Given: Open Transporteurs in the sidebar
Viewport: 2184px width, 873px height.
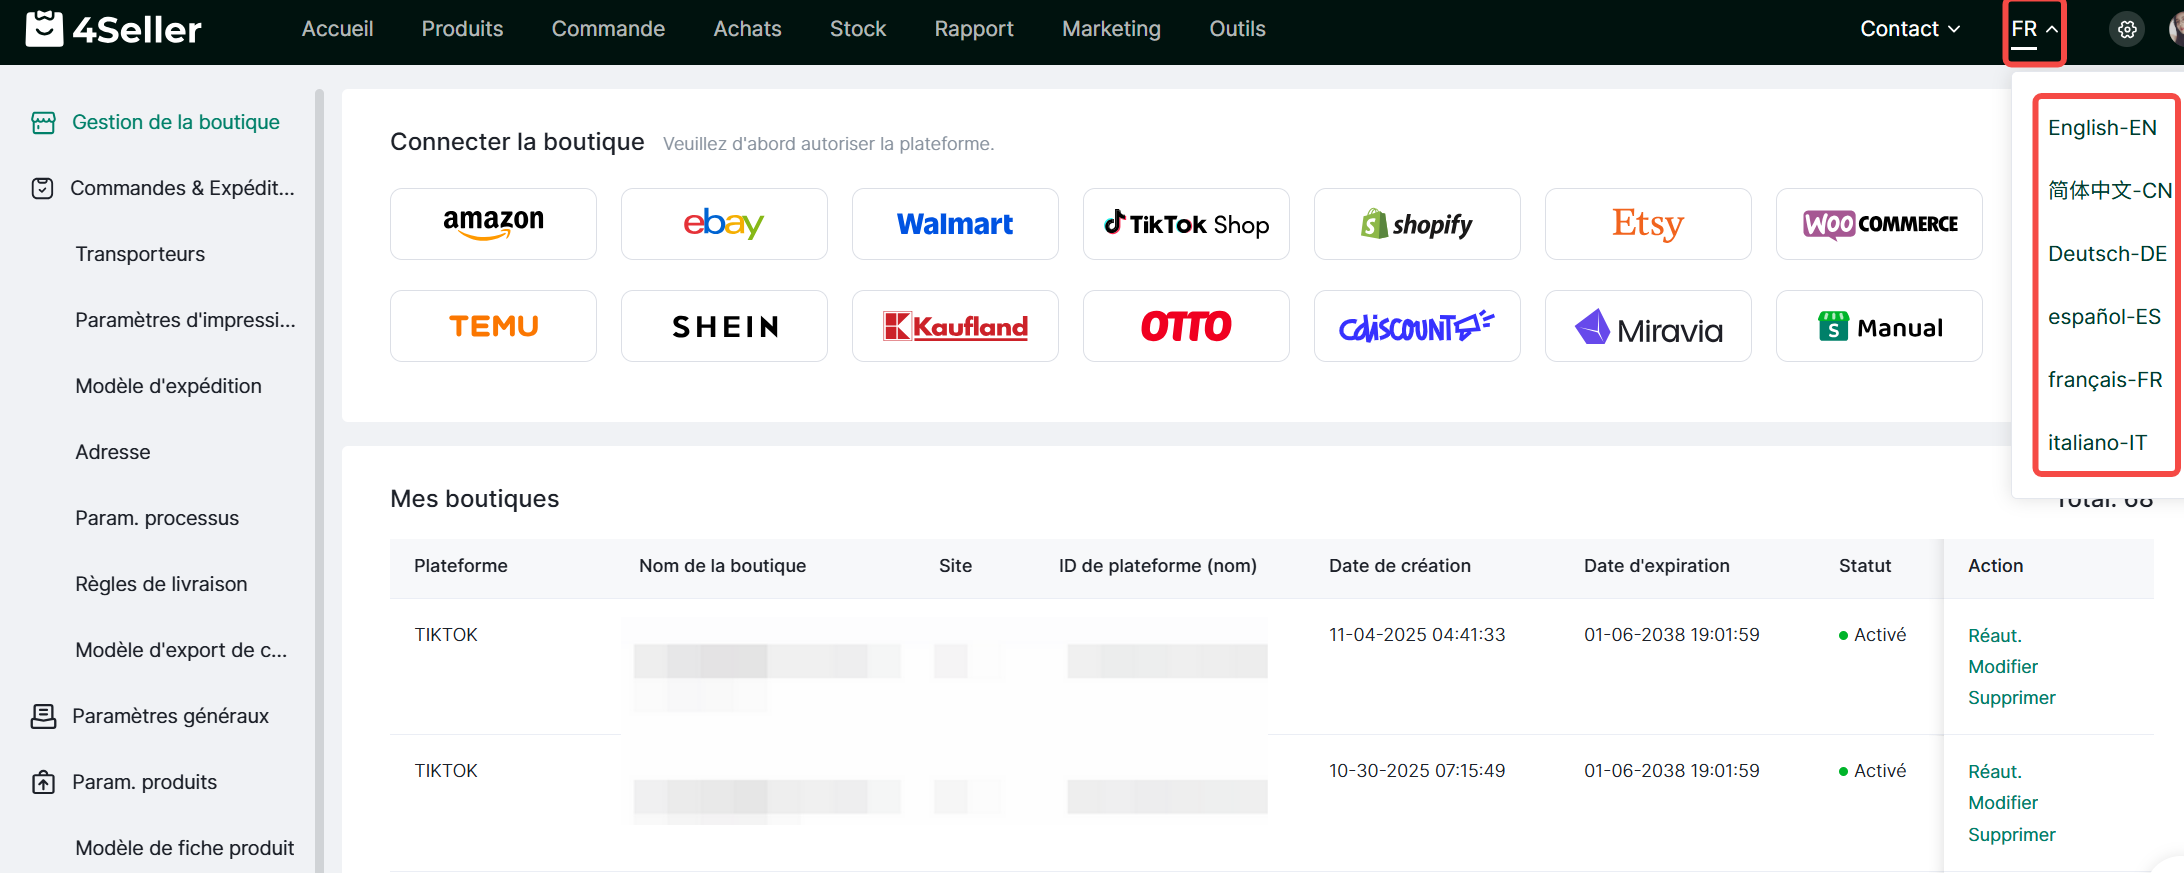Looking at the screenshot, I should pos(140,254).
